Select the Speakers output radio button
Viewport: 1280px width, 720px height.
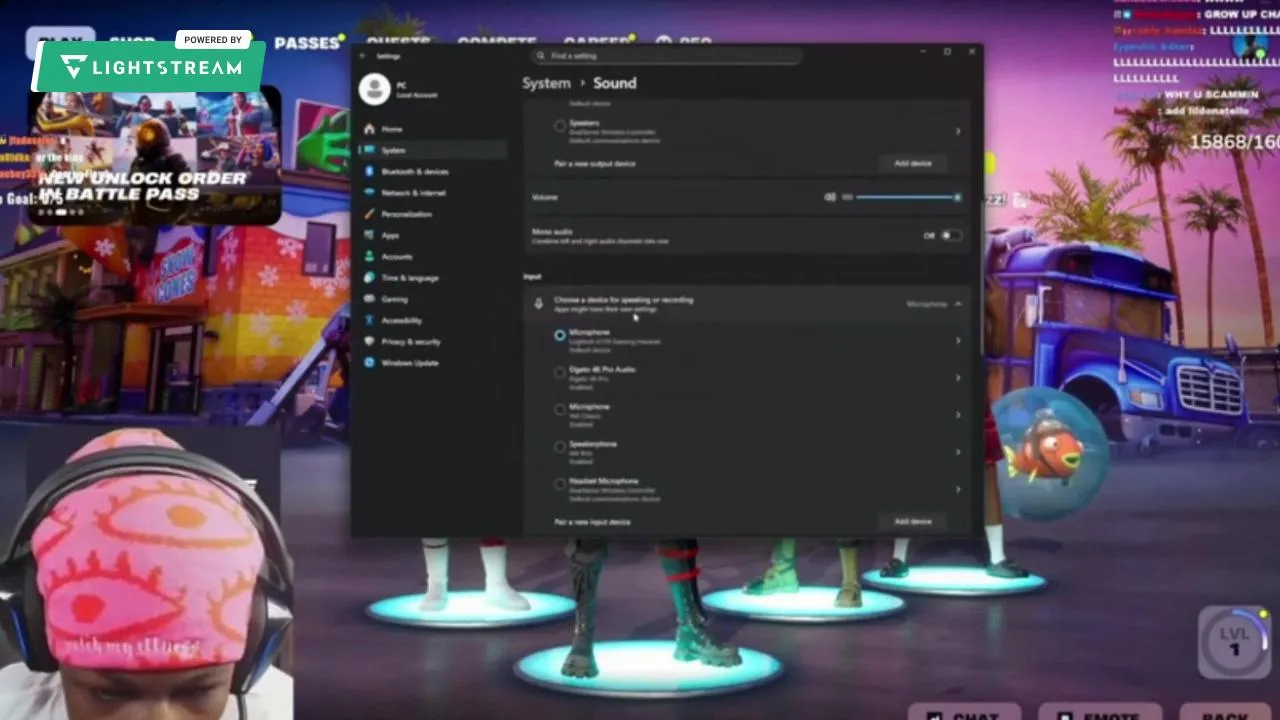pos(560,126)
